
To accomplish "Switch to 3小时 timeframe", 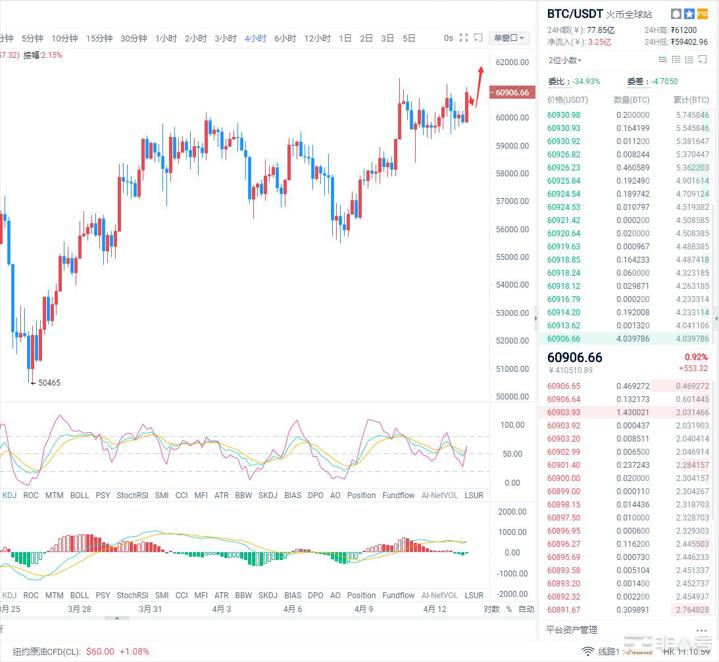I will pyautogui.click(x=225, y=38).
